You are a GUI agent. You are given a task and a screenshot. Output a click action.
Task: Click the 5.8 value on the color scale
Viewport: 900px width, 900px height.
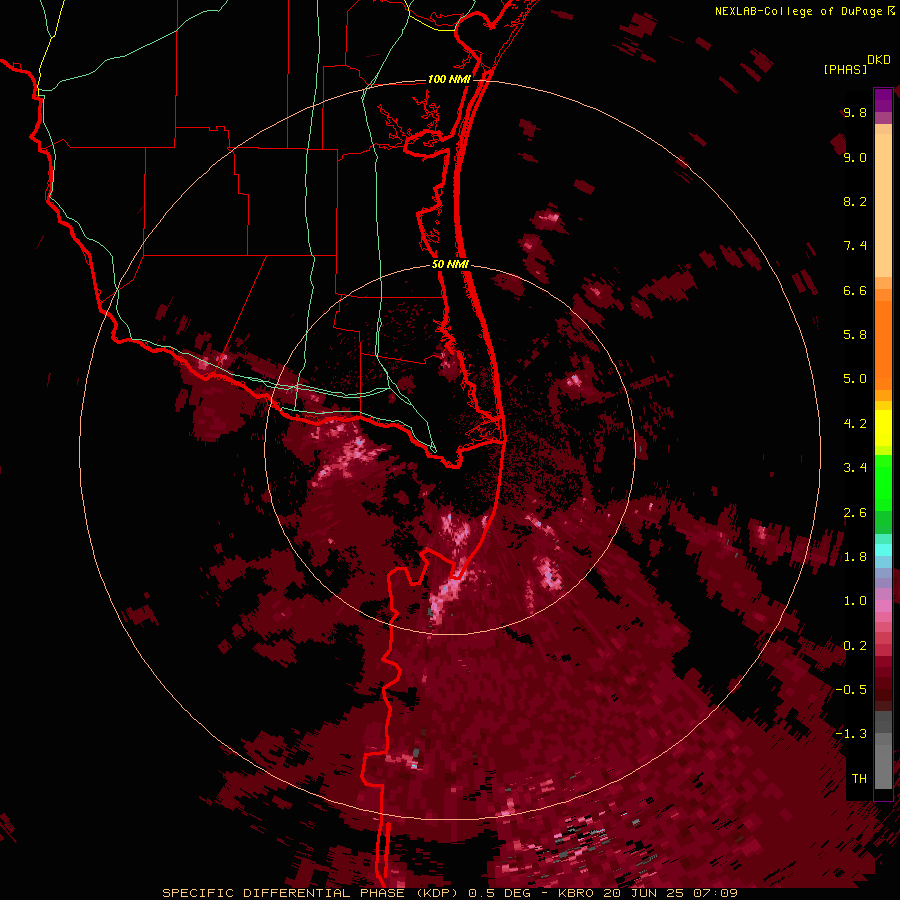[x=855, y=335]
